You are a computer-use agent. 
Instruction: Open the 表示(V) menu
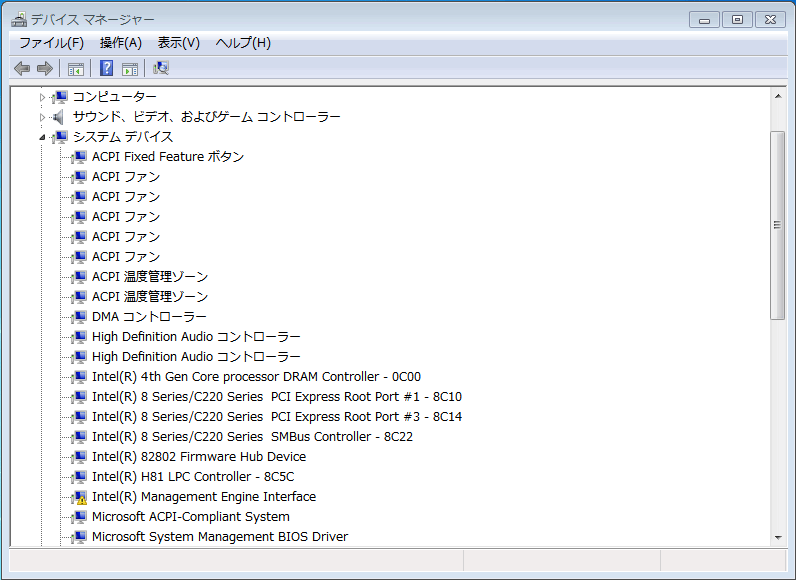click(x=179, y=43)
